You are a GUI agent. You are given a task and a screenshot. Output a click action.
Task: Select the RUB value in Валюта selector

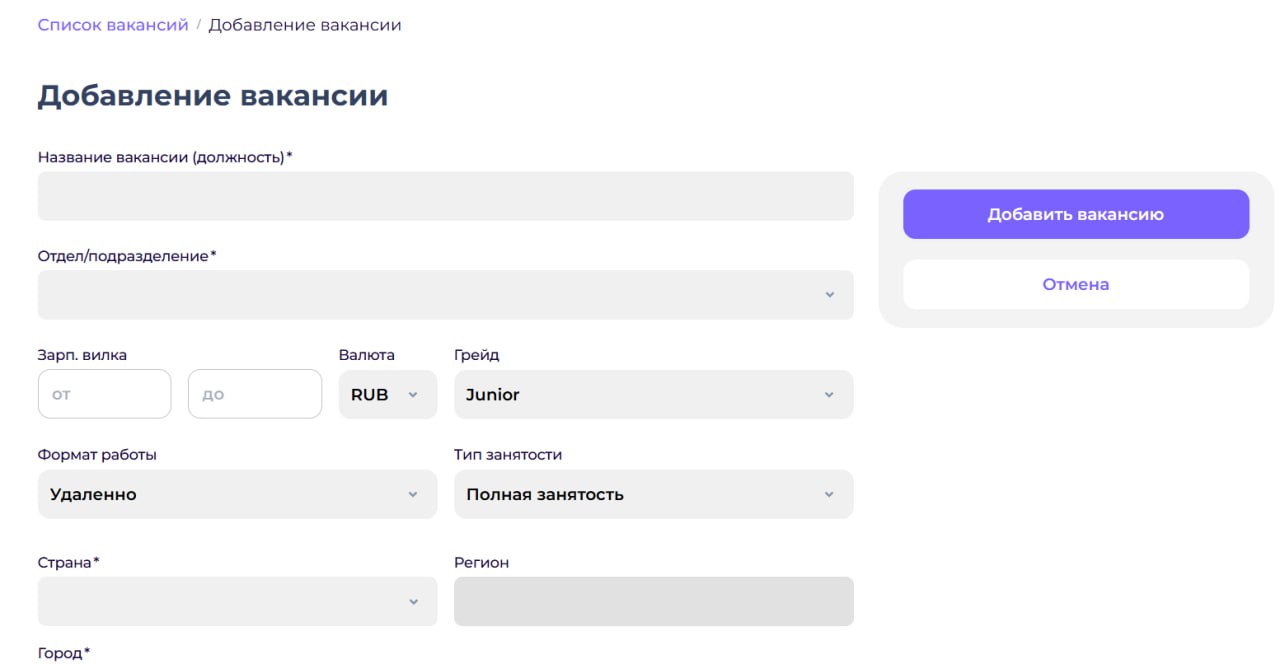click(369, 395)
